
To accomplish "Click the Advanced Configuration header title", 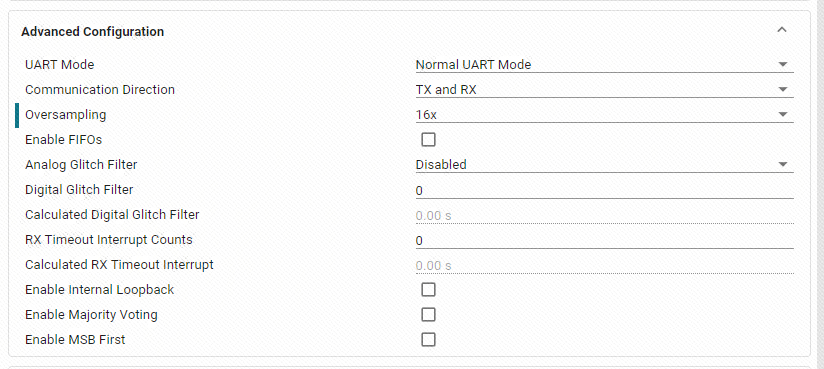I will [92, 32].
